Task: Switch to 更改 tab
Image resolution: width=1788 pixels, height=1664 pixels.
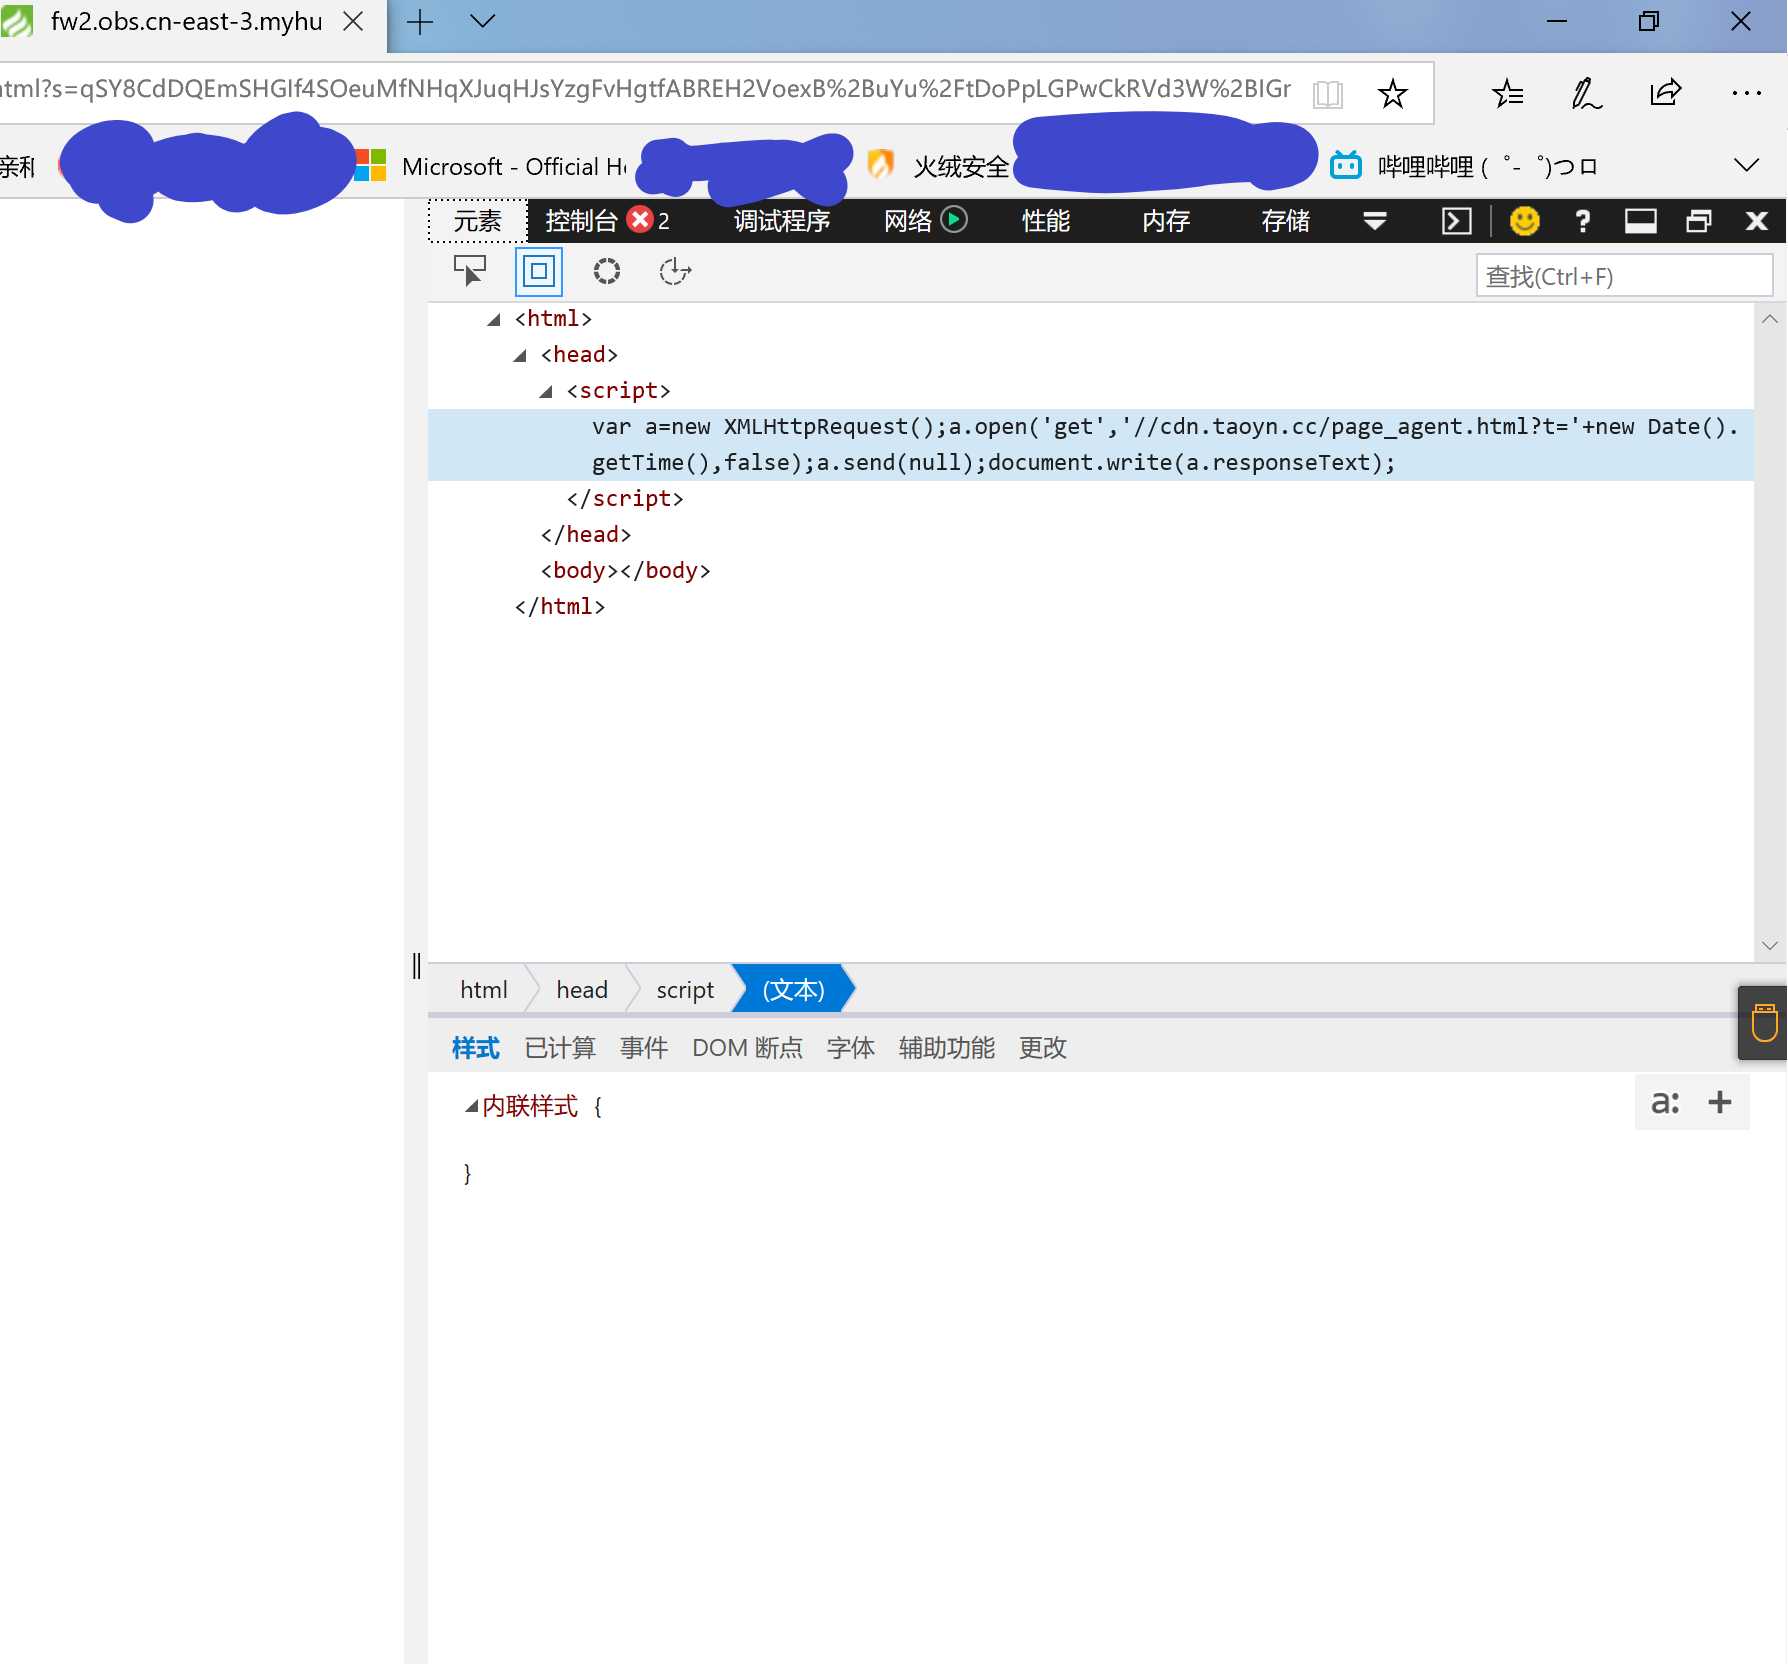Action: click(x=1043, y=1048)
